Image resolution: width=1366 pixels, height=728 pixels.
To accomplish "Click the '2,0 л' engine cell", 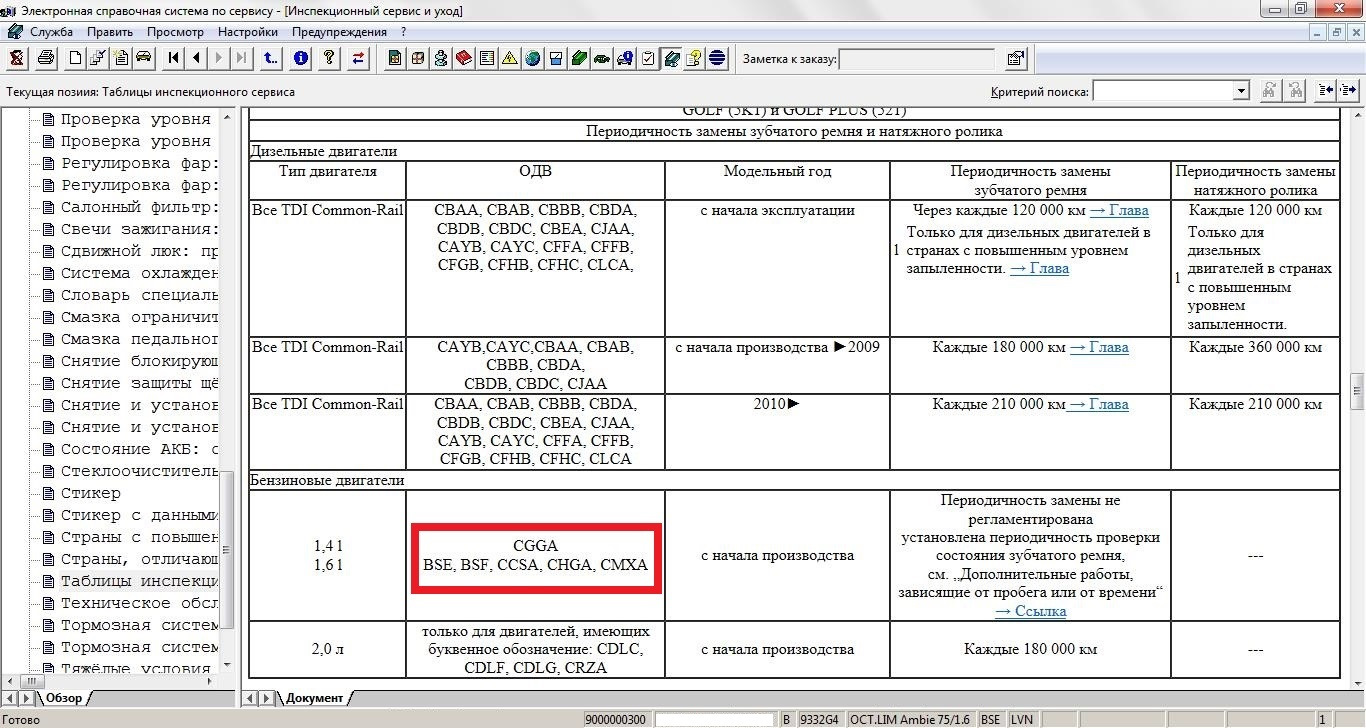I will tap(327, 649).
